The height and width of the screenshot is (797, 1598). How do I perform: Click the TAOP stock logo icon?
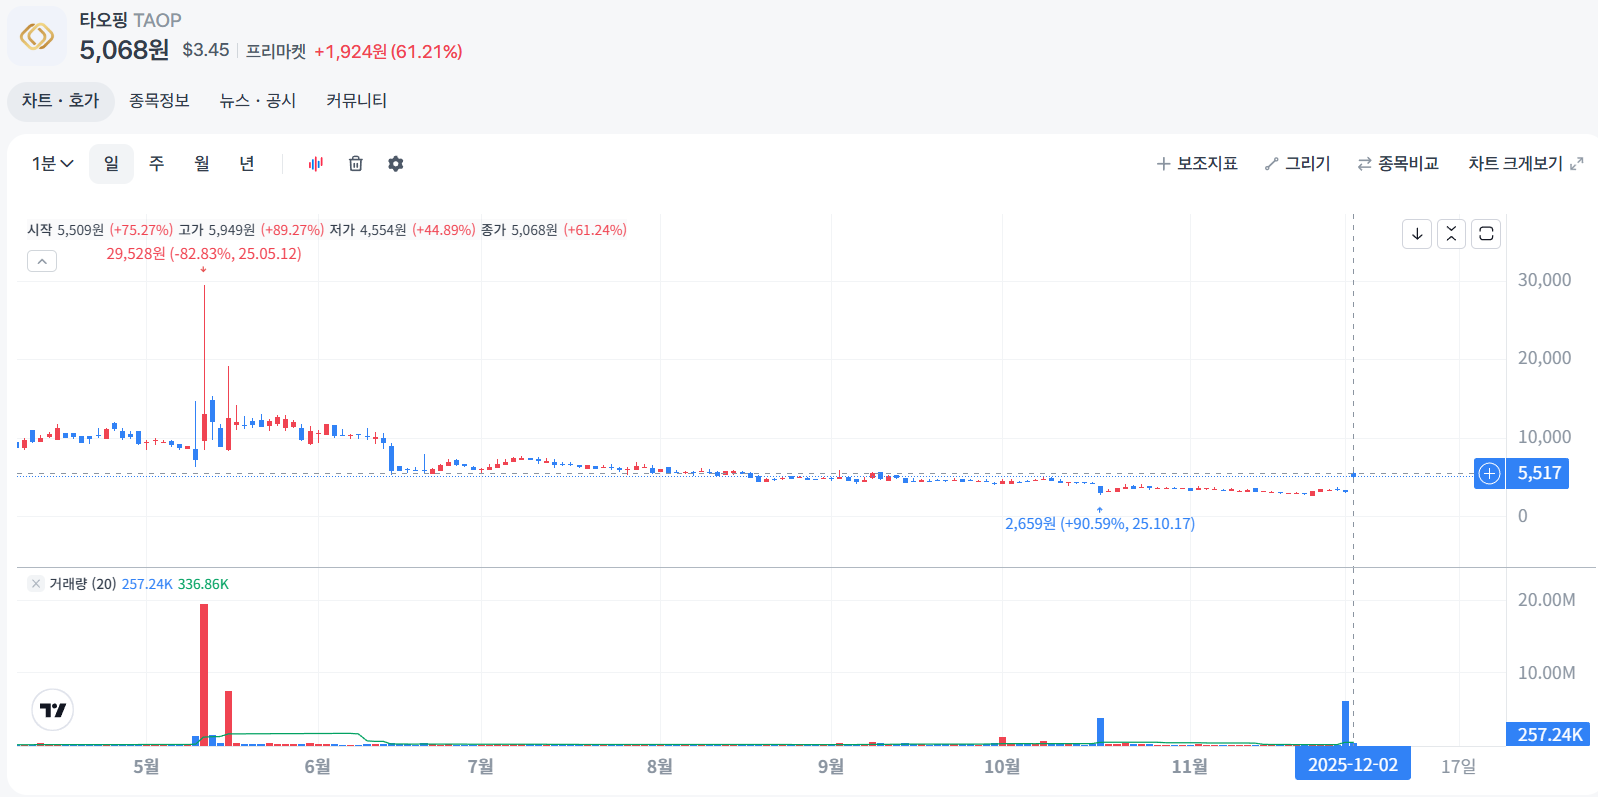[37, 36]
